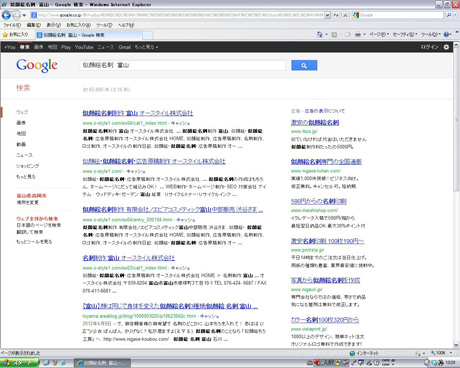Screen dimensions: 460x368
Task: Click the google.co.jp address bar
Action: [x=177, y=15]
